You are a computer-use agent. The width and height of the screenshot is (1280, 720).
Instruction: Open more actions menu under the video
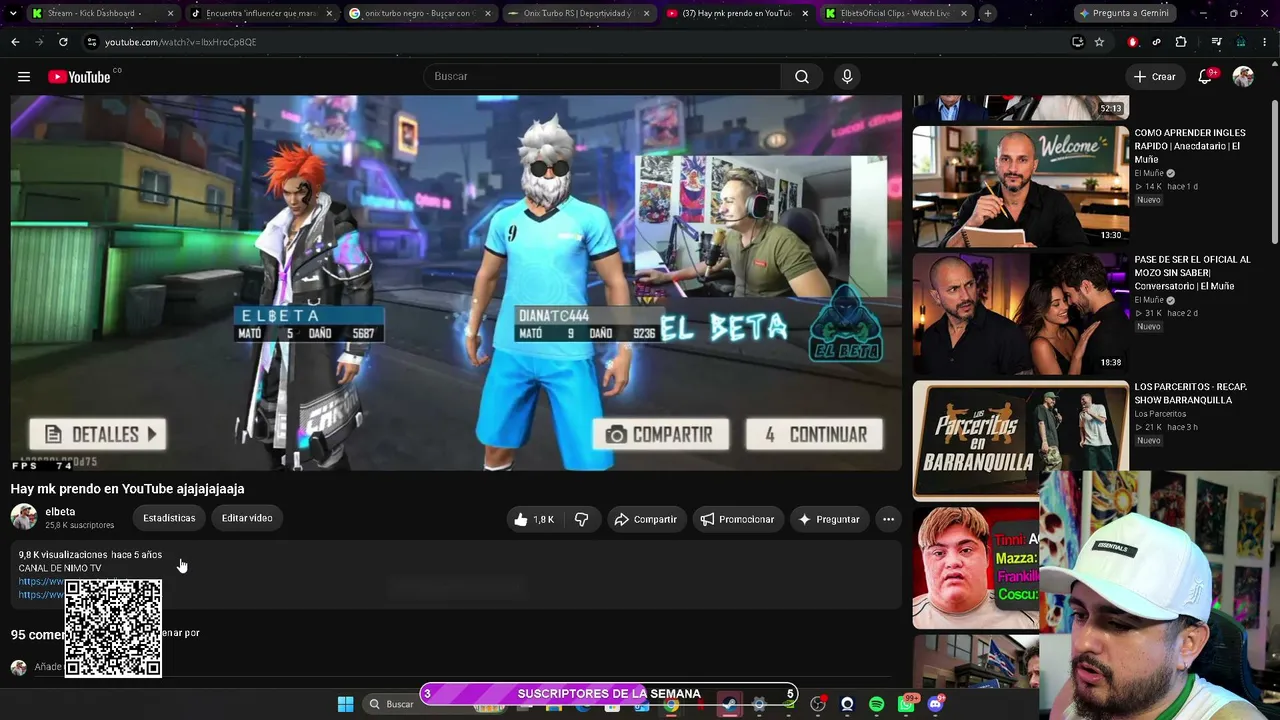pos(888,519)
